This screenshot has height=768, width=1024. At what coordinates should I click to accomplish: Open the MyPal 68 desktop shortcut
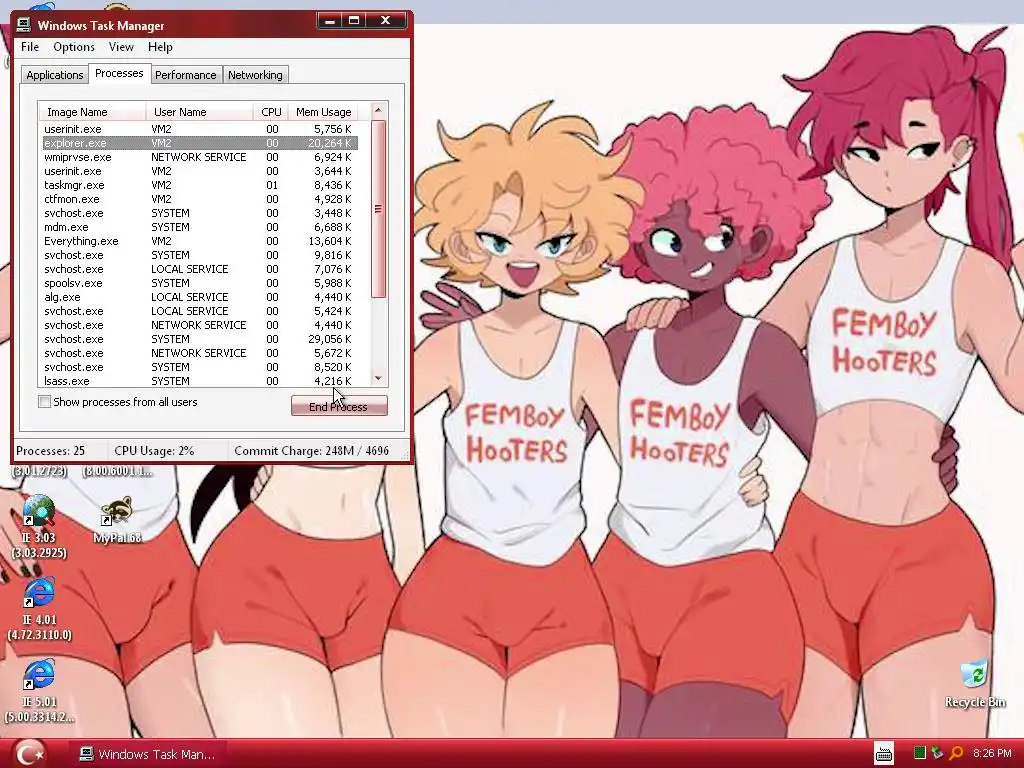(117, 520)
